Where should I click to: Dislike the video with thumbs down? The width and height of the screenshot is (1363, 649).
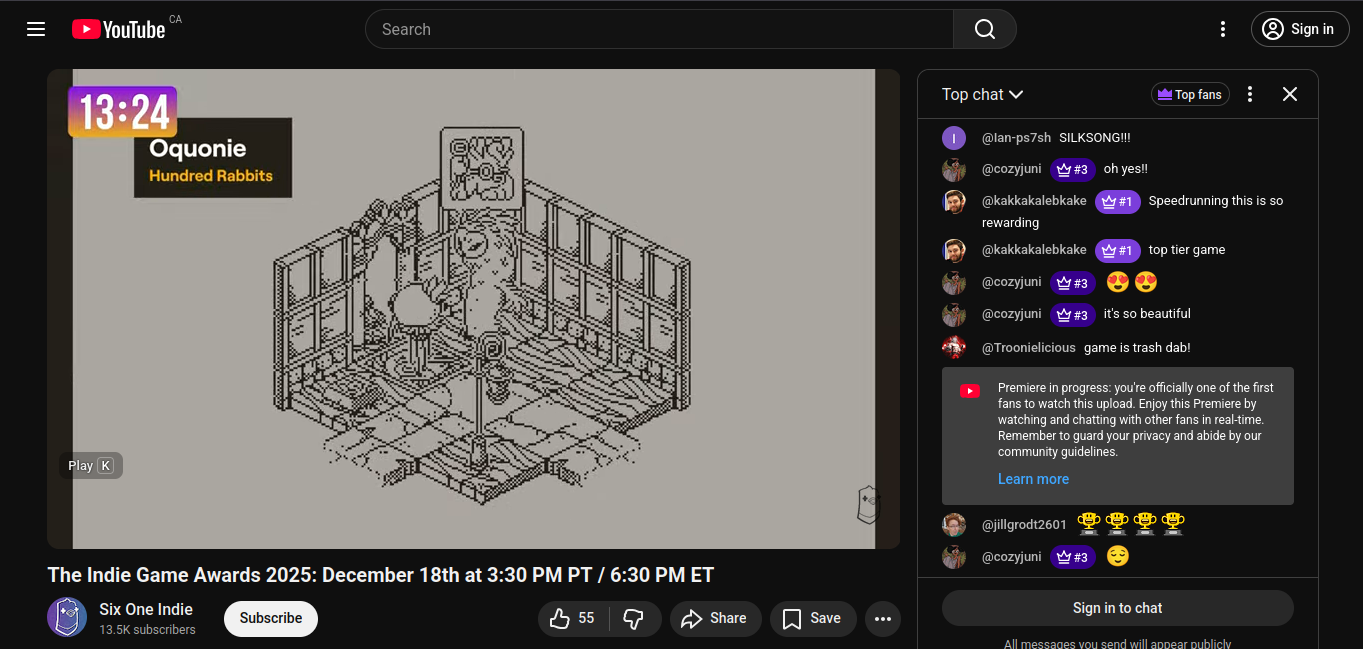tap(633, 619)
